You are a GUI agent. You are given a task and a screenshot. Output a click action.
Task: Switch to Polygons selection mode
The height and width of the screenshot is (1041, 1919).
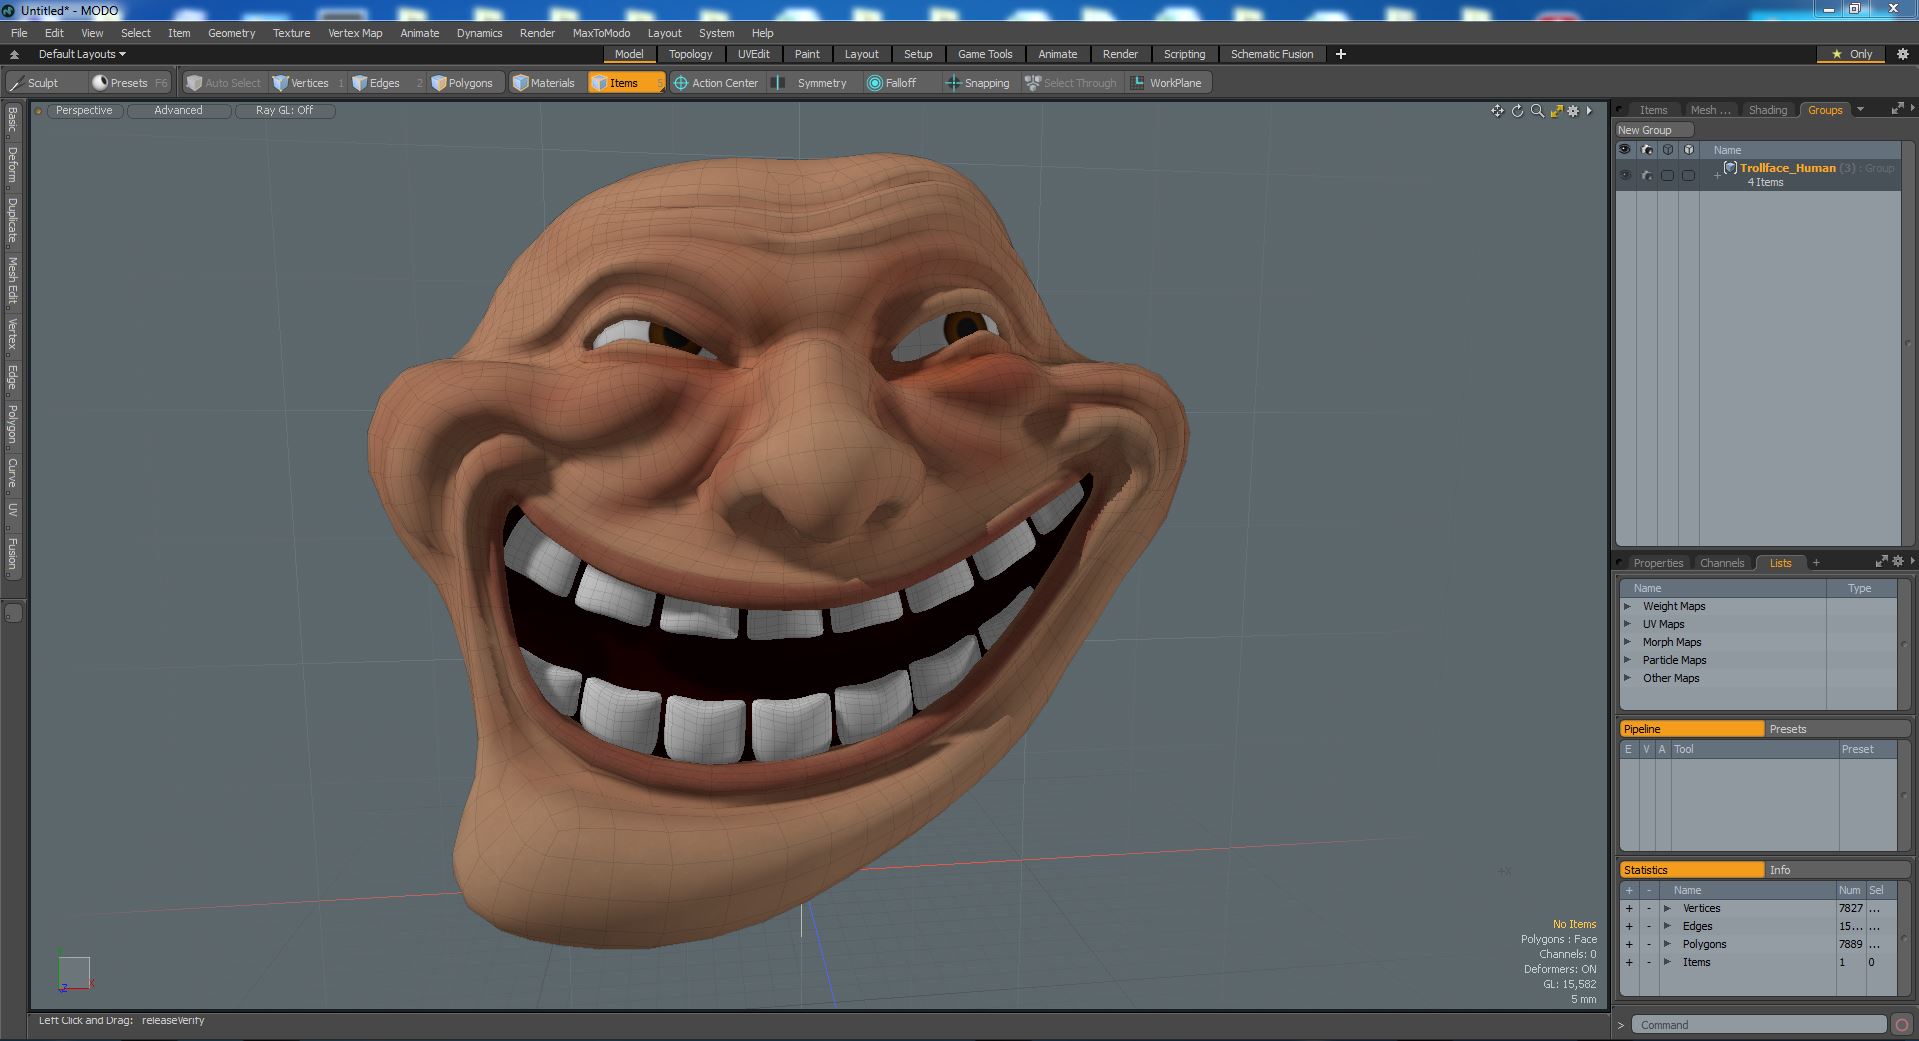tap(463, 83)
